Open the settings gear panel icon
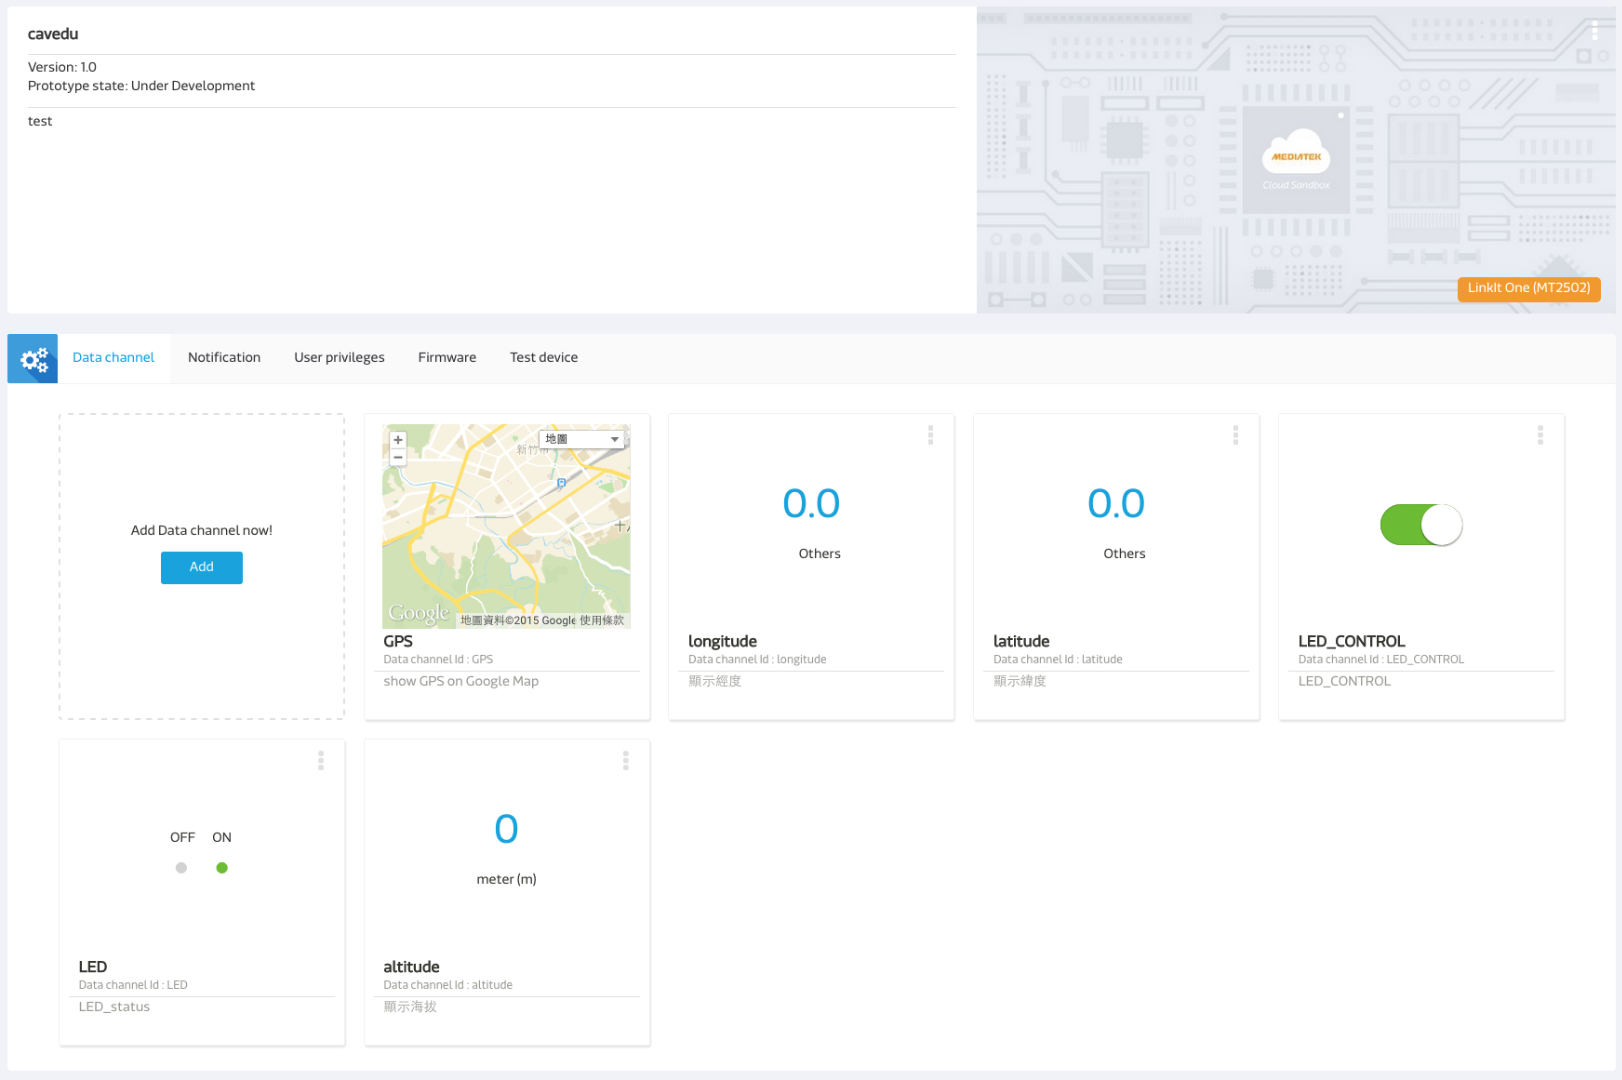The height and width of the screenshot is (1080, 1622). 32,358
